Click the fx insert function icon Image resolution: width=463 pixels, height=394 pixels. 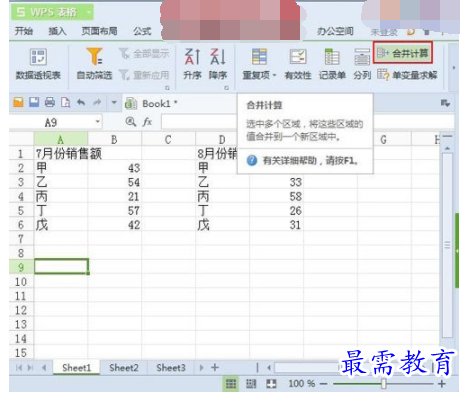coord(147,122)
